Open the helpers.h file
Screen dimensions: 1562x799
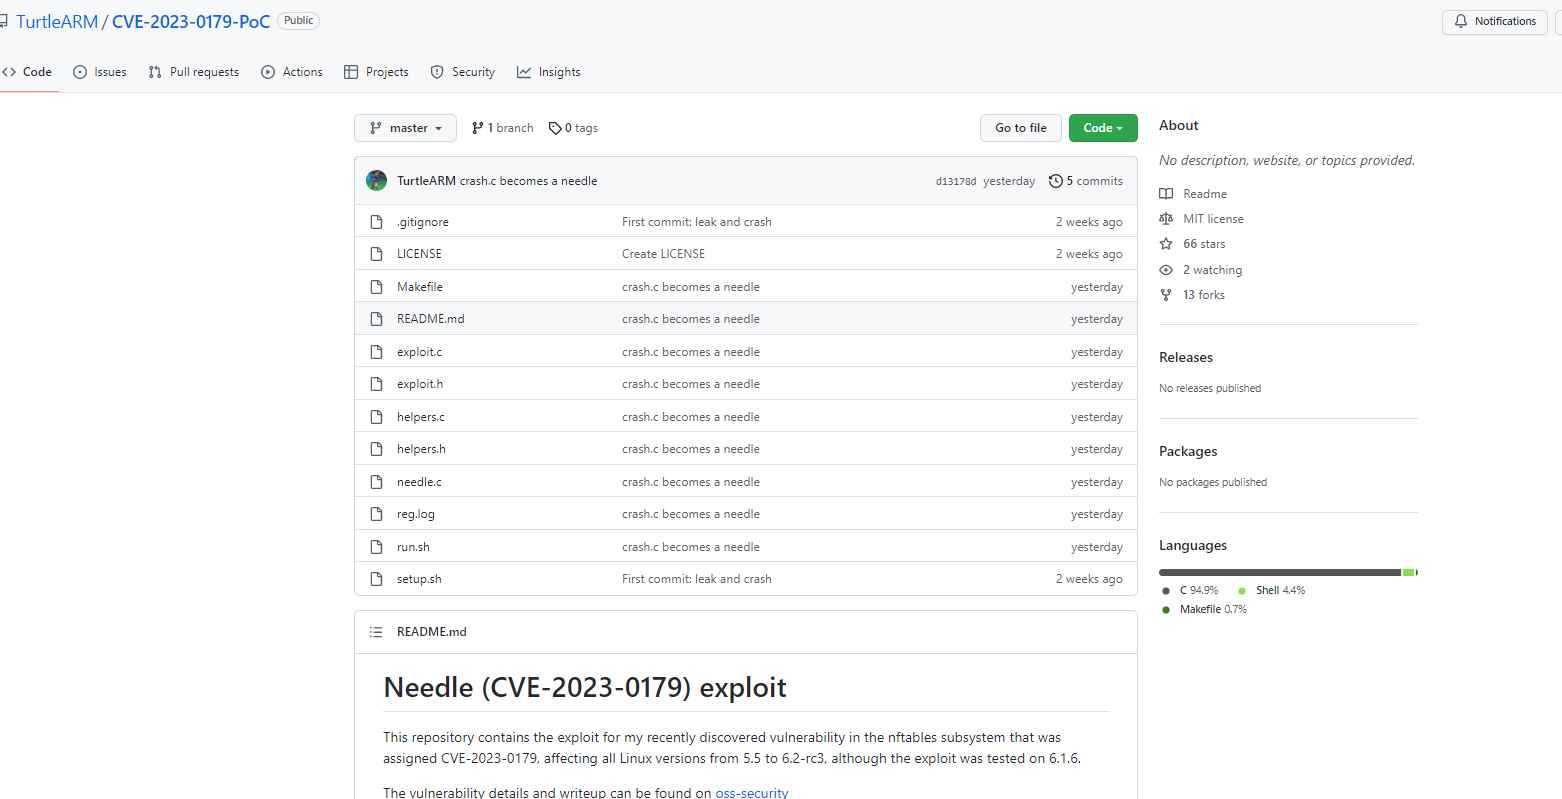421,449
